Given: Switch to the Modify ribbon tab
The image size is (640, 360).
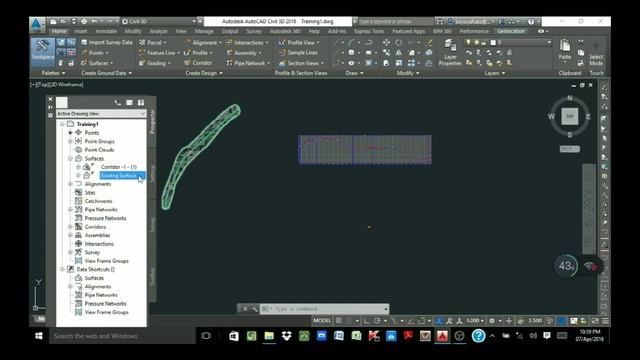Looking at the screenshot, I should click(133, 31).
